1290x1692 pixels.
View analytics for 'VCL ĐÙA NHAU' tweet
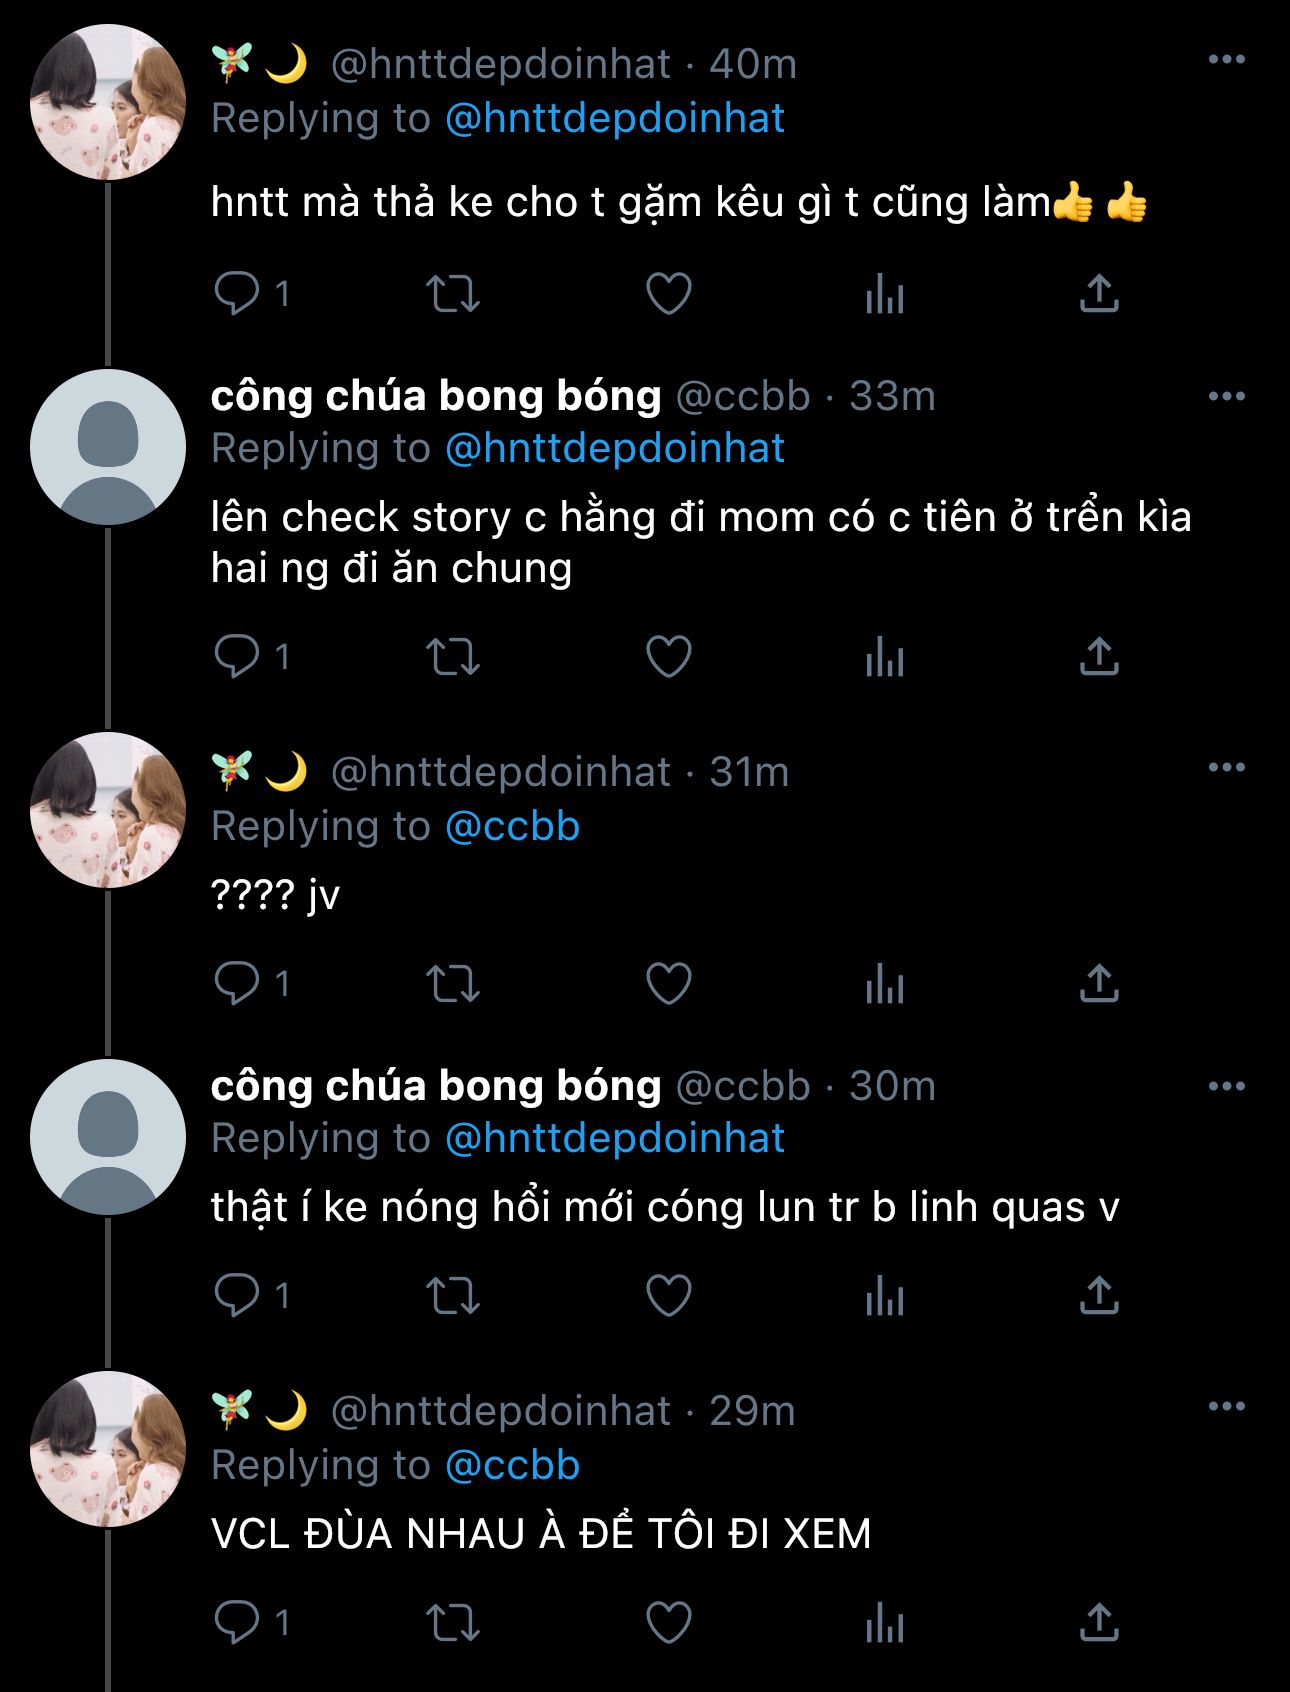point(884,1622)
